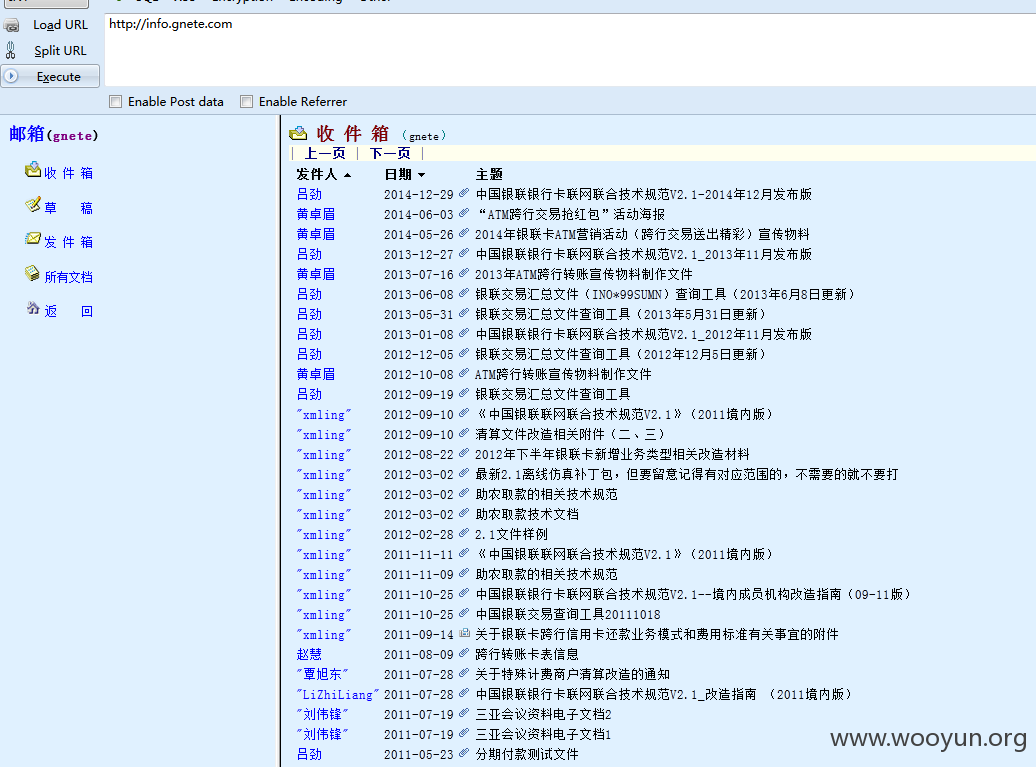Screen dimensions: 1036x767
Task: Click attachment icon for 2012-08-22 message
Action: 464,453
